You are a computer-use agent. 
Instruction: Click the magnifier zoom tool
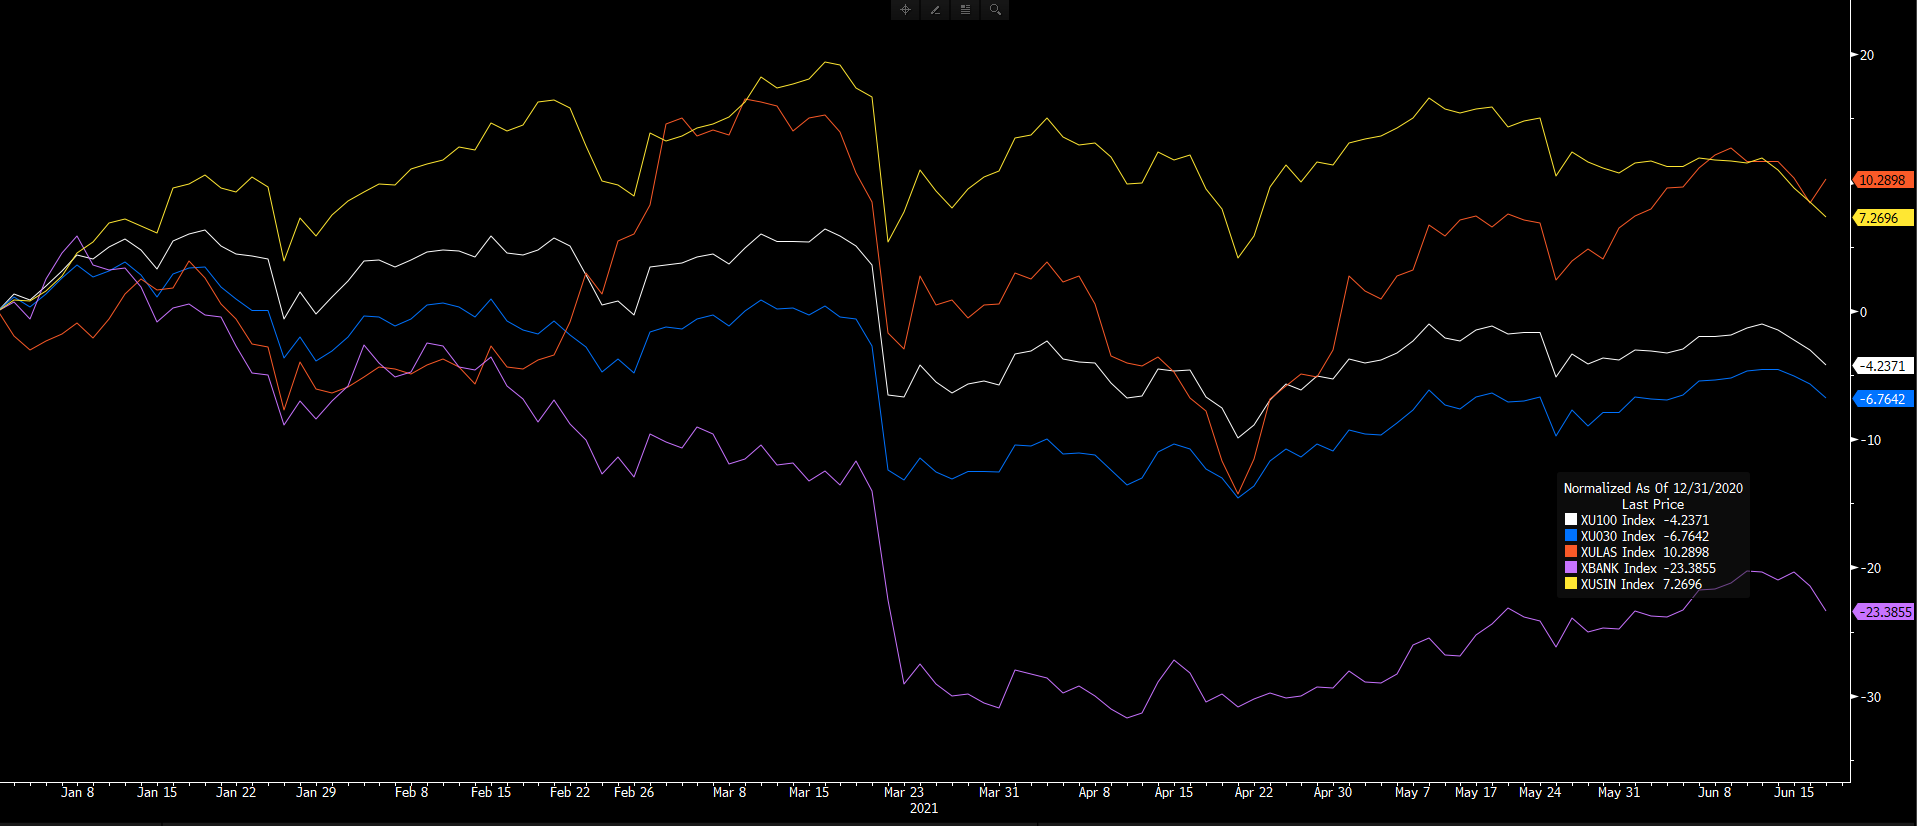pos(995,10)
